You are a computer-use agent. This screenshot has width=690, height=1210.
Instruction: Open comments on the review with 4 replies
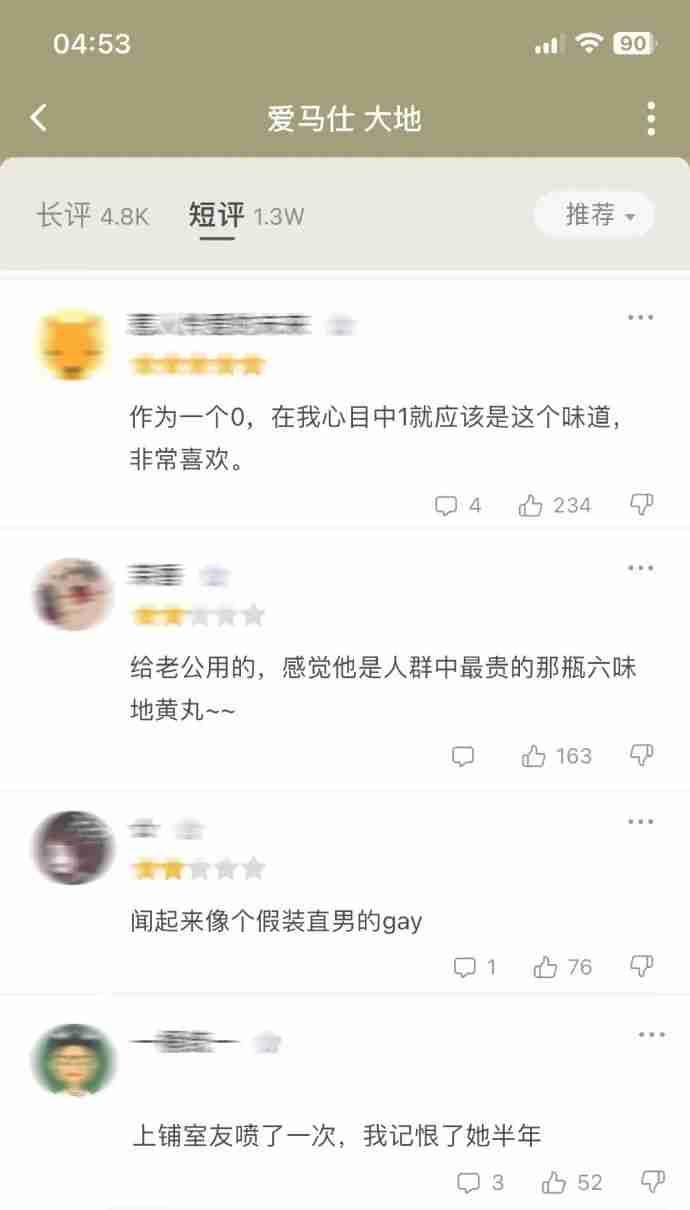[x=458, y=505]
